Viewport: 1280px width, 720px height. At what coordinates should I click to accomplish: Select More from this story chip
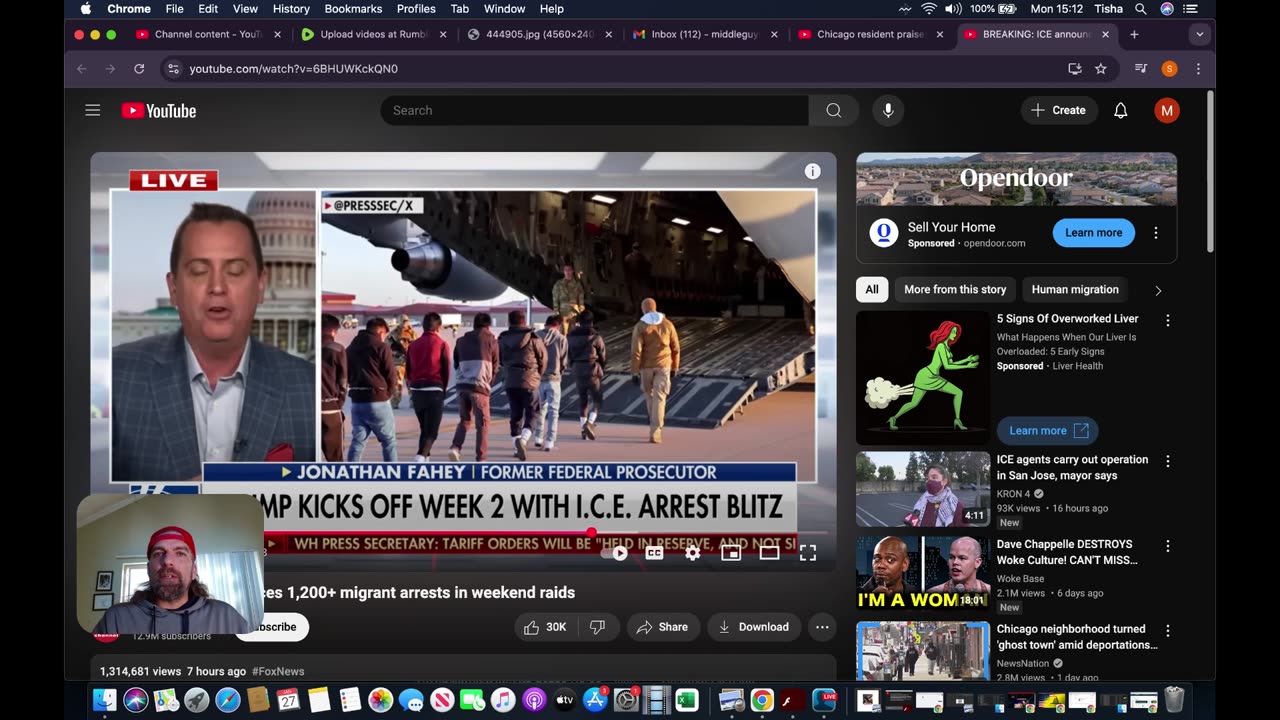[955, 289]
